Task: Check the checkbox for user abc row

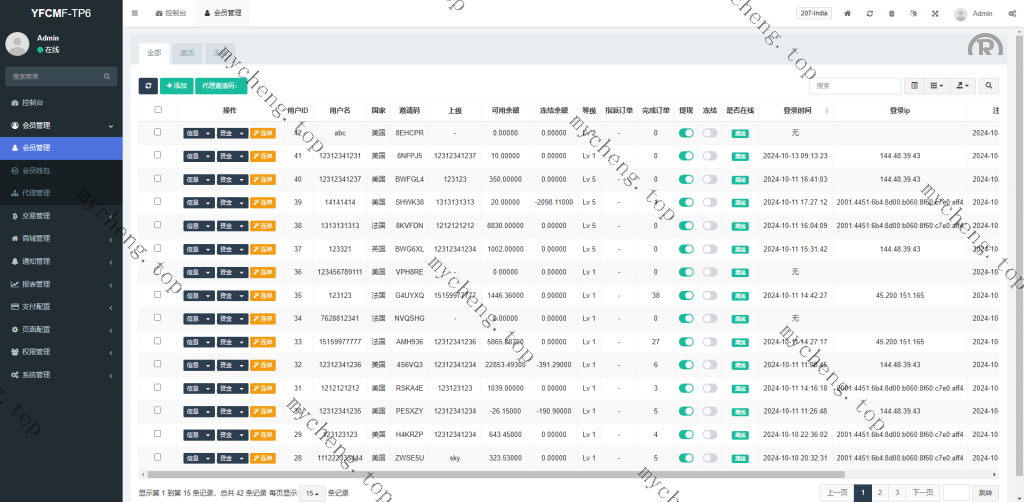Action: (x=158, y=132)
